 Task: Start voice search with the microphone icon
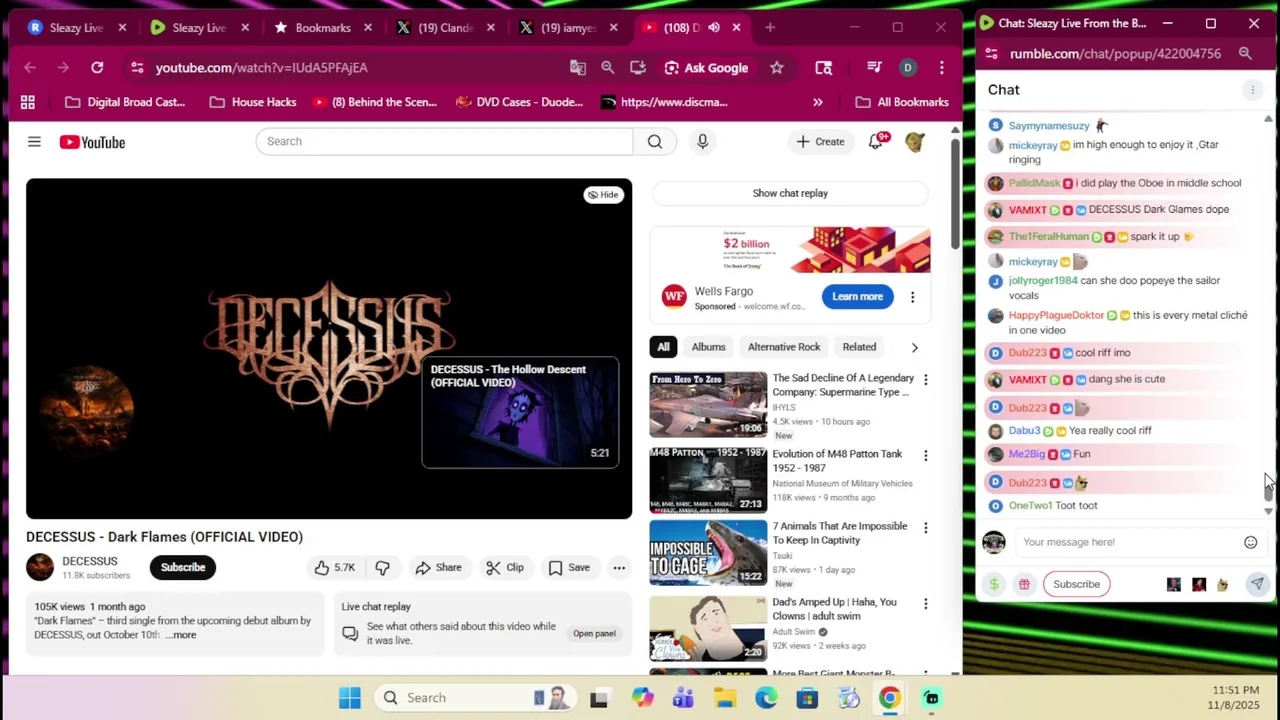702,141
